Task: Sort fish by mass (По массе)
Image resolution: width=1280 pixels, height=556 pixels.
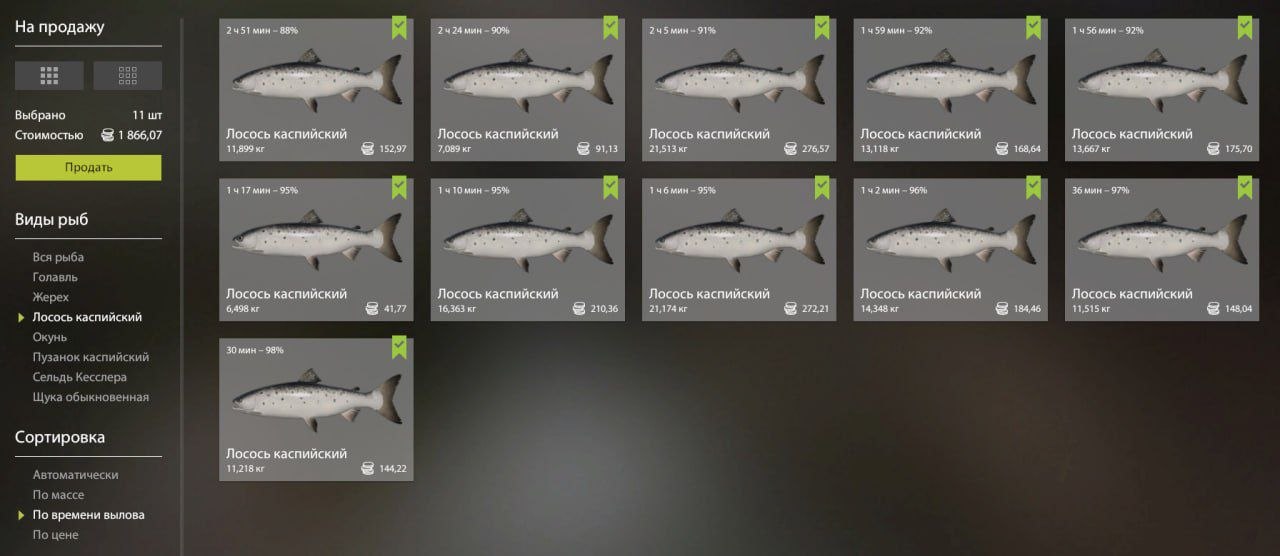Action: [58, 495]
